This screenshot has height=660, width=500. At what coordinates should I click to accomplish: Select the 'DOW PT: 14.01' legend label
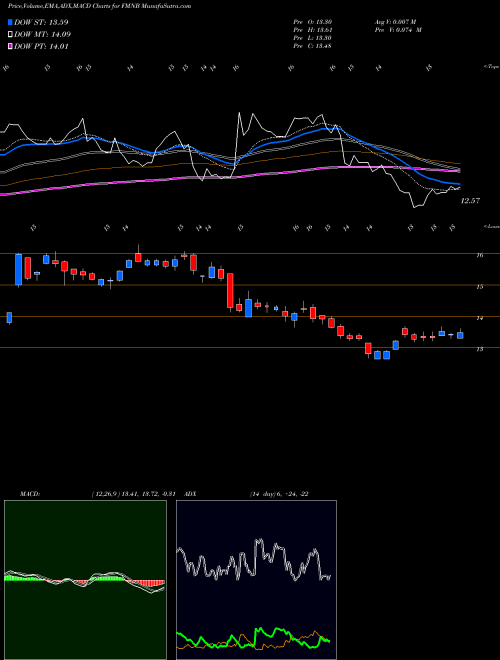41,47
